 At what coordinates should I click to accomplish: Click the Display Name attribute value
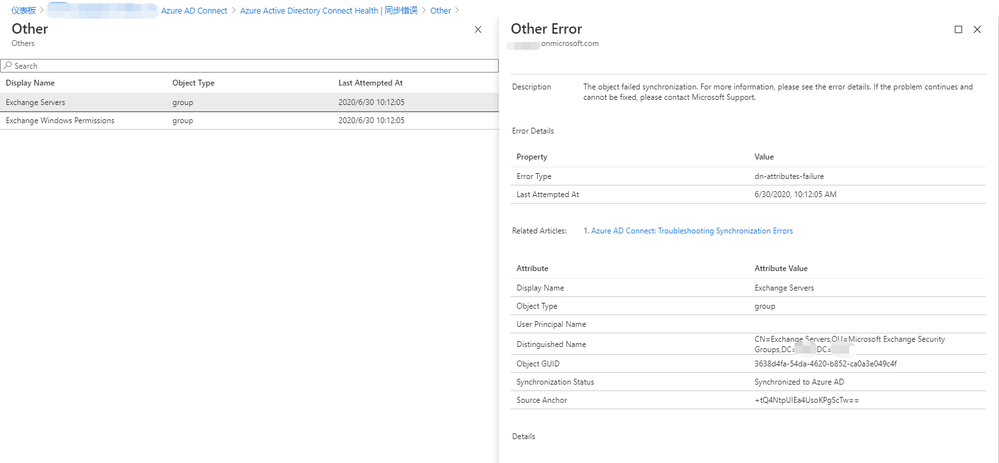[x=784, y=288]
